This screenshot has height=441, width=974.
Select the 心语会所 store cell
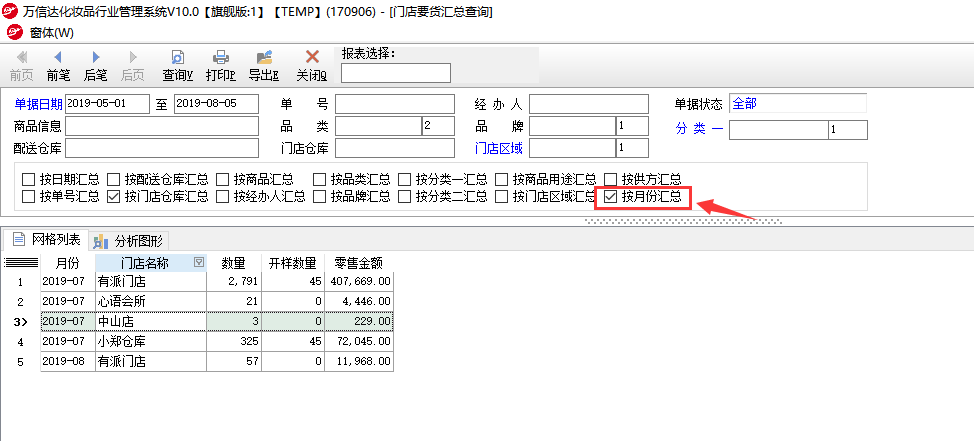(x=151, y=302)
